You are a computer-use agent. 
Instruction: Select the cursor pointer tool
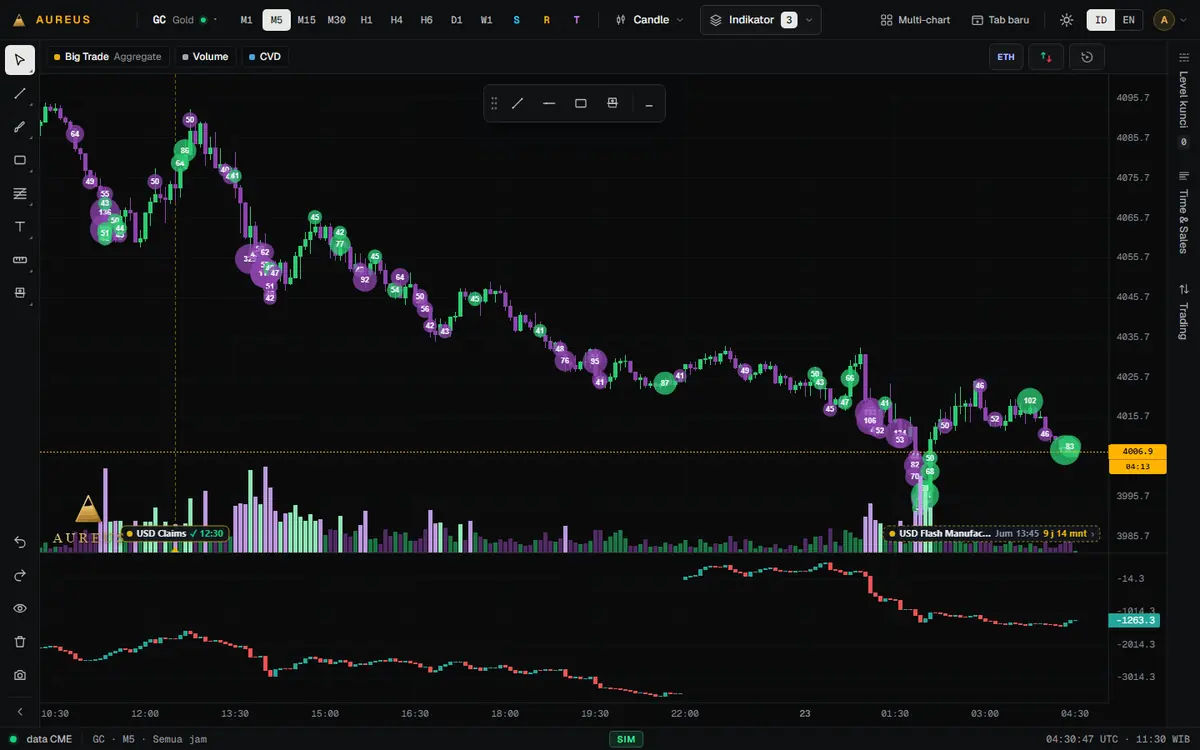[x=20, y=60]
